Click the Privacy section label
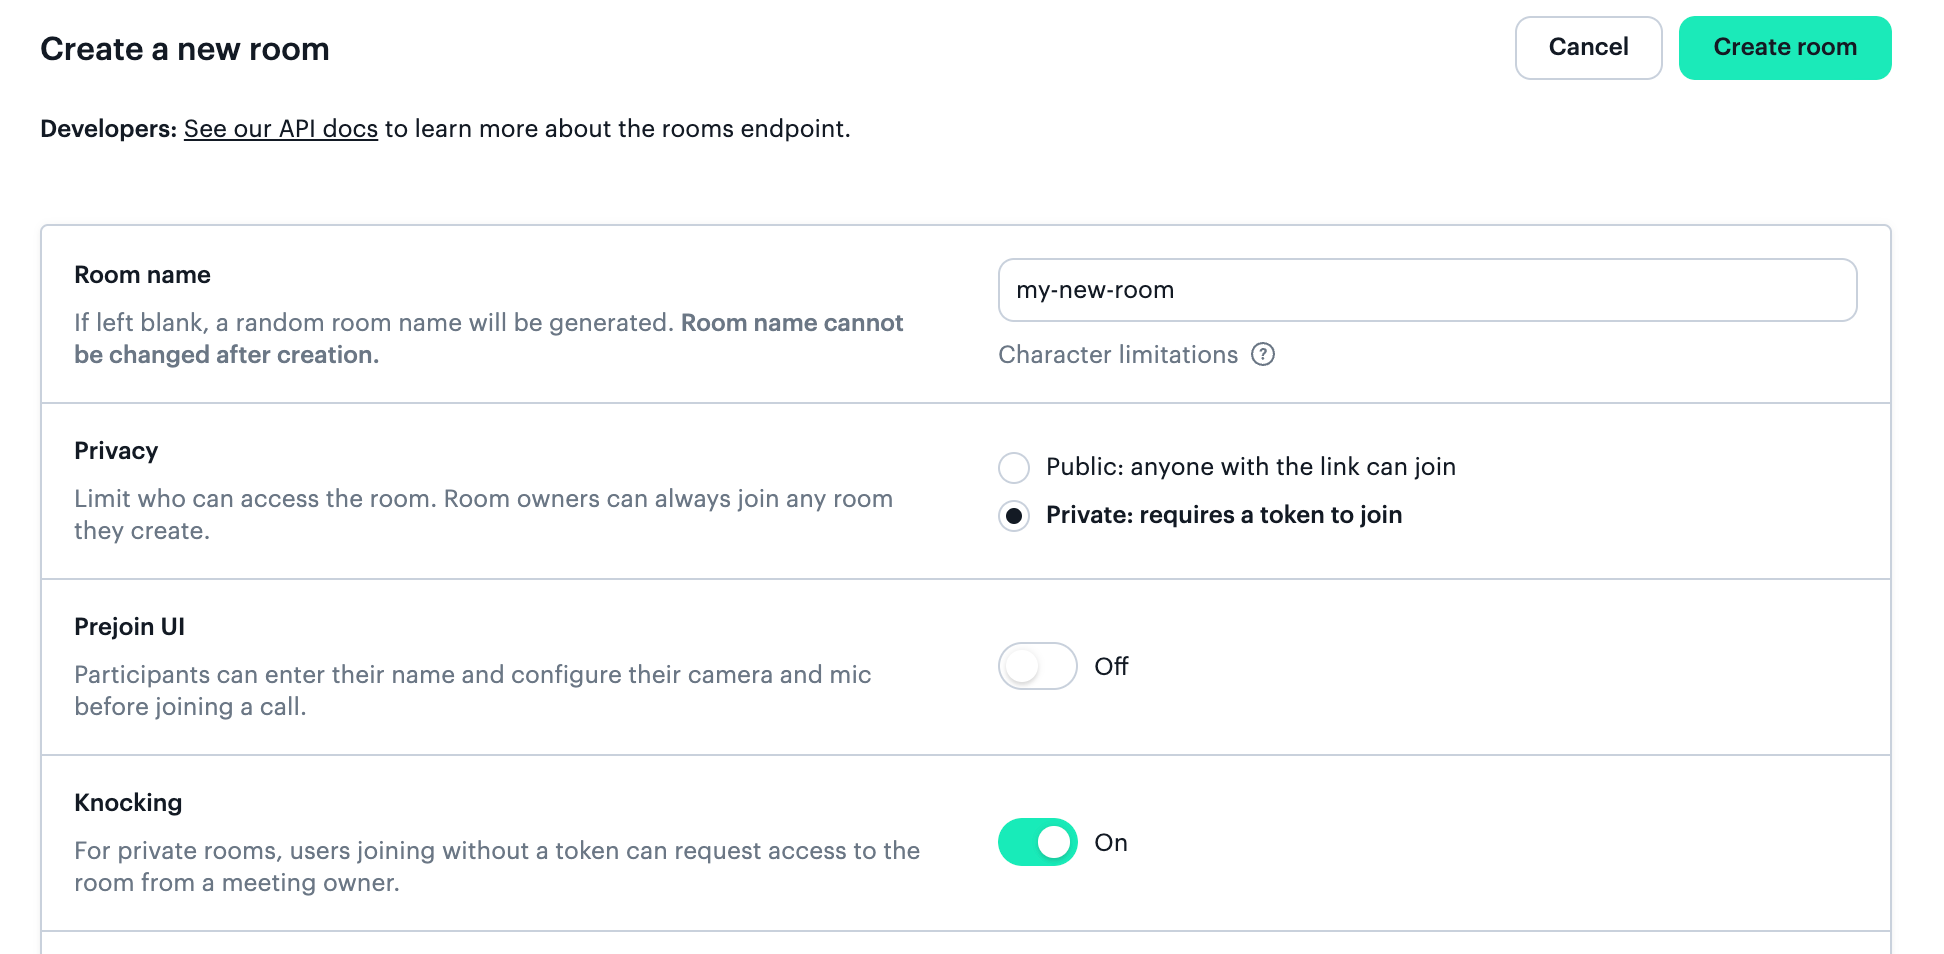This screenshot has height=954, width=1944. 116,451
